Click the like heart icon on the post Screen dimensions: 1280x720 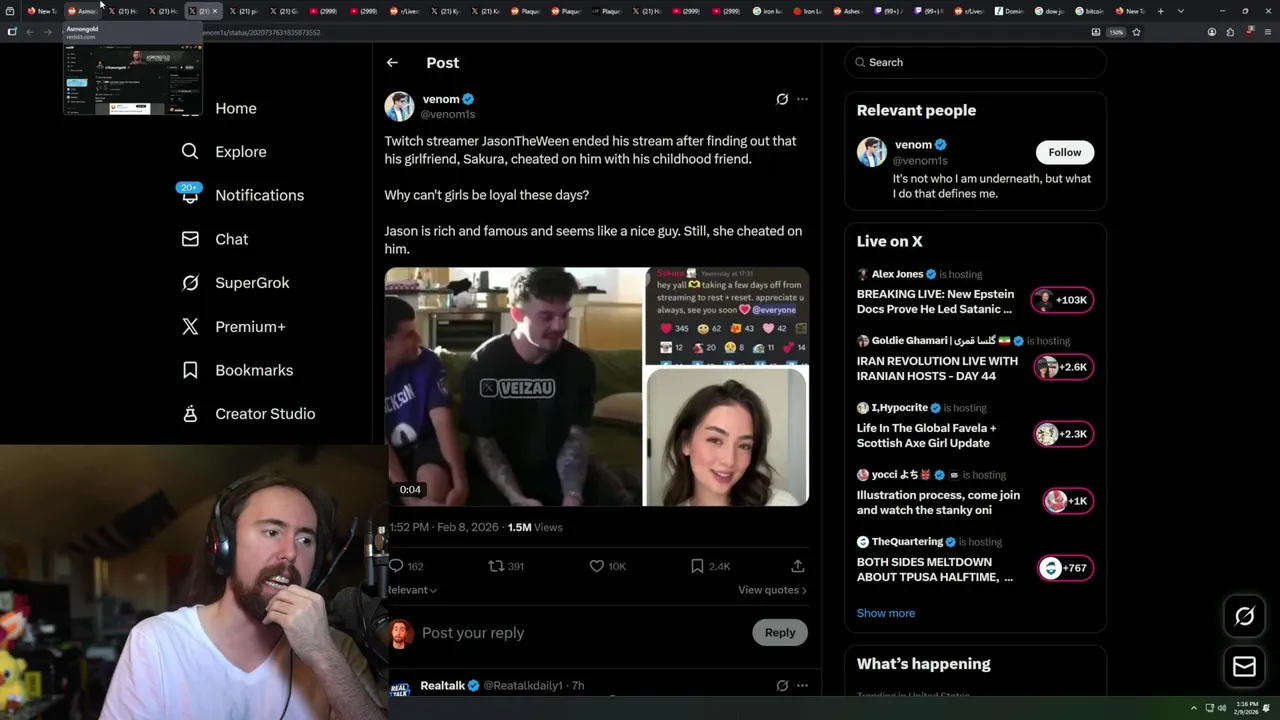pos(597,566)
